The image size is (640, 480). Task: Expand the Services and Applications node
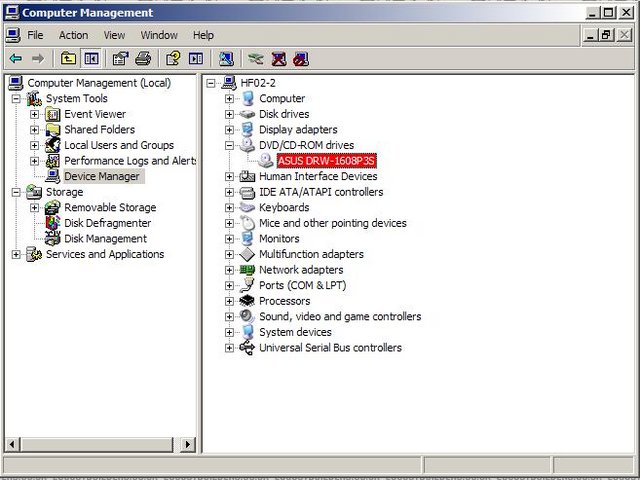(16, 254)
